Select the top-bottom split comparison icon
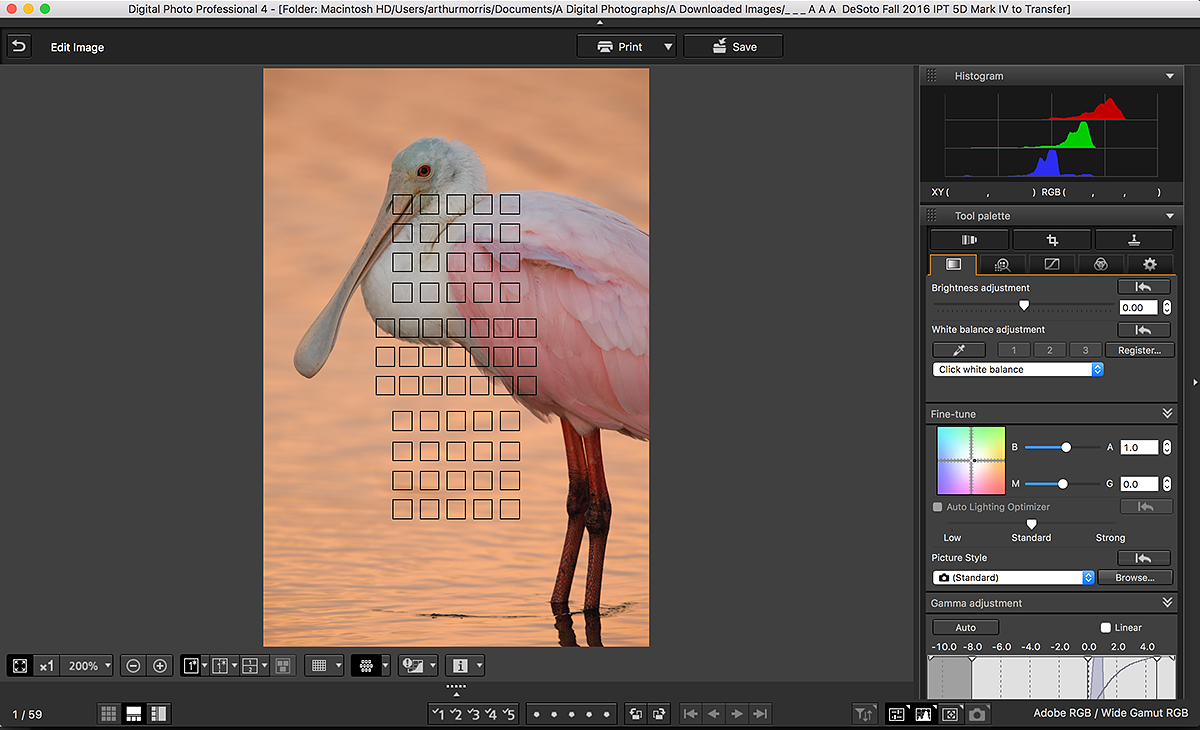The width and height of the screenshot is (1200, 730). (251, 665)
